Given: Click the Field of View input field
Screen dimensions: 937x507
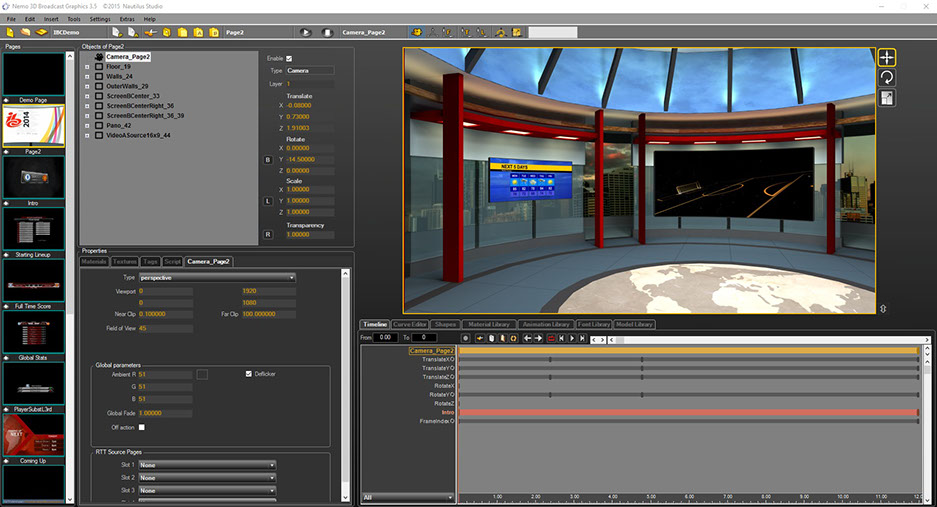Looking at the screenshot, I should click(x=165, y=327).
